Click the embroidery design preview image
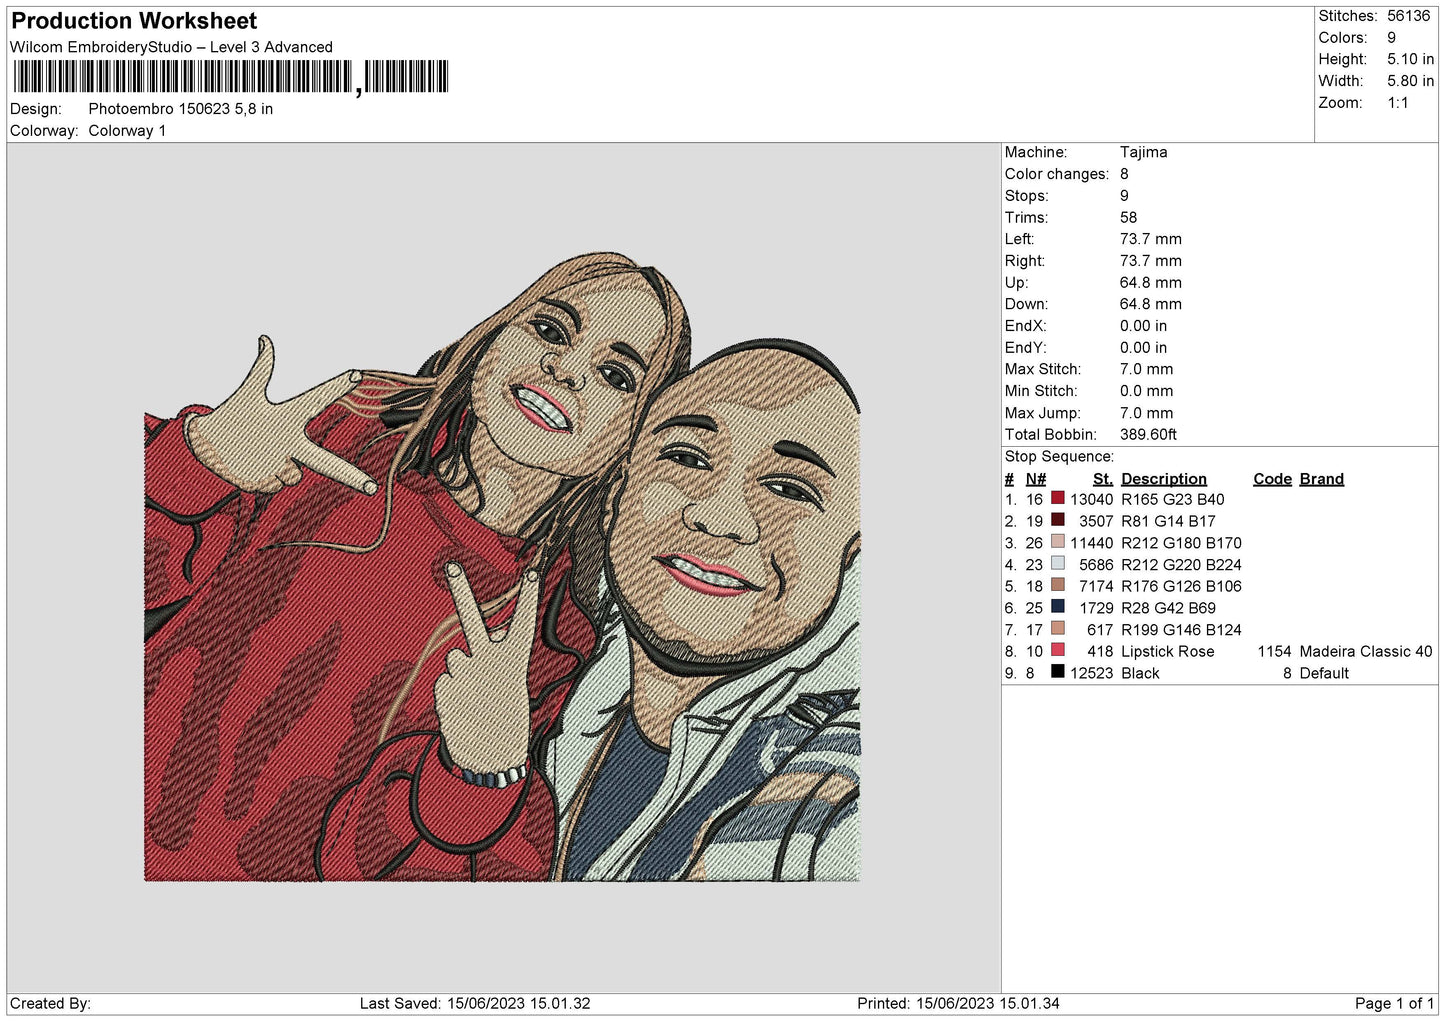The width and height of the screenshot is (1445, 1021). tap(503, 565)
